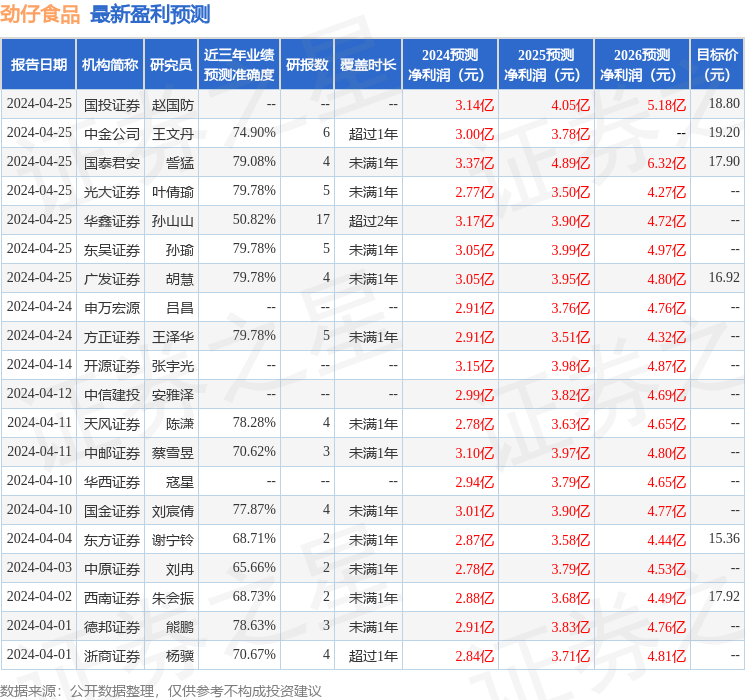This screenshot has width=745, height=700.
Task: Click analyst name 寇星
Action: tap(180, 482)
